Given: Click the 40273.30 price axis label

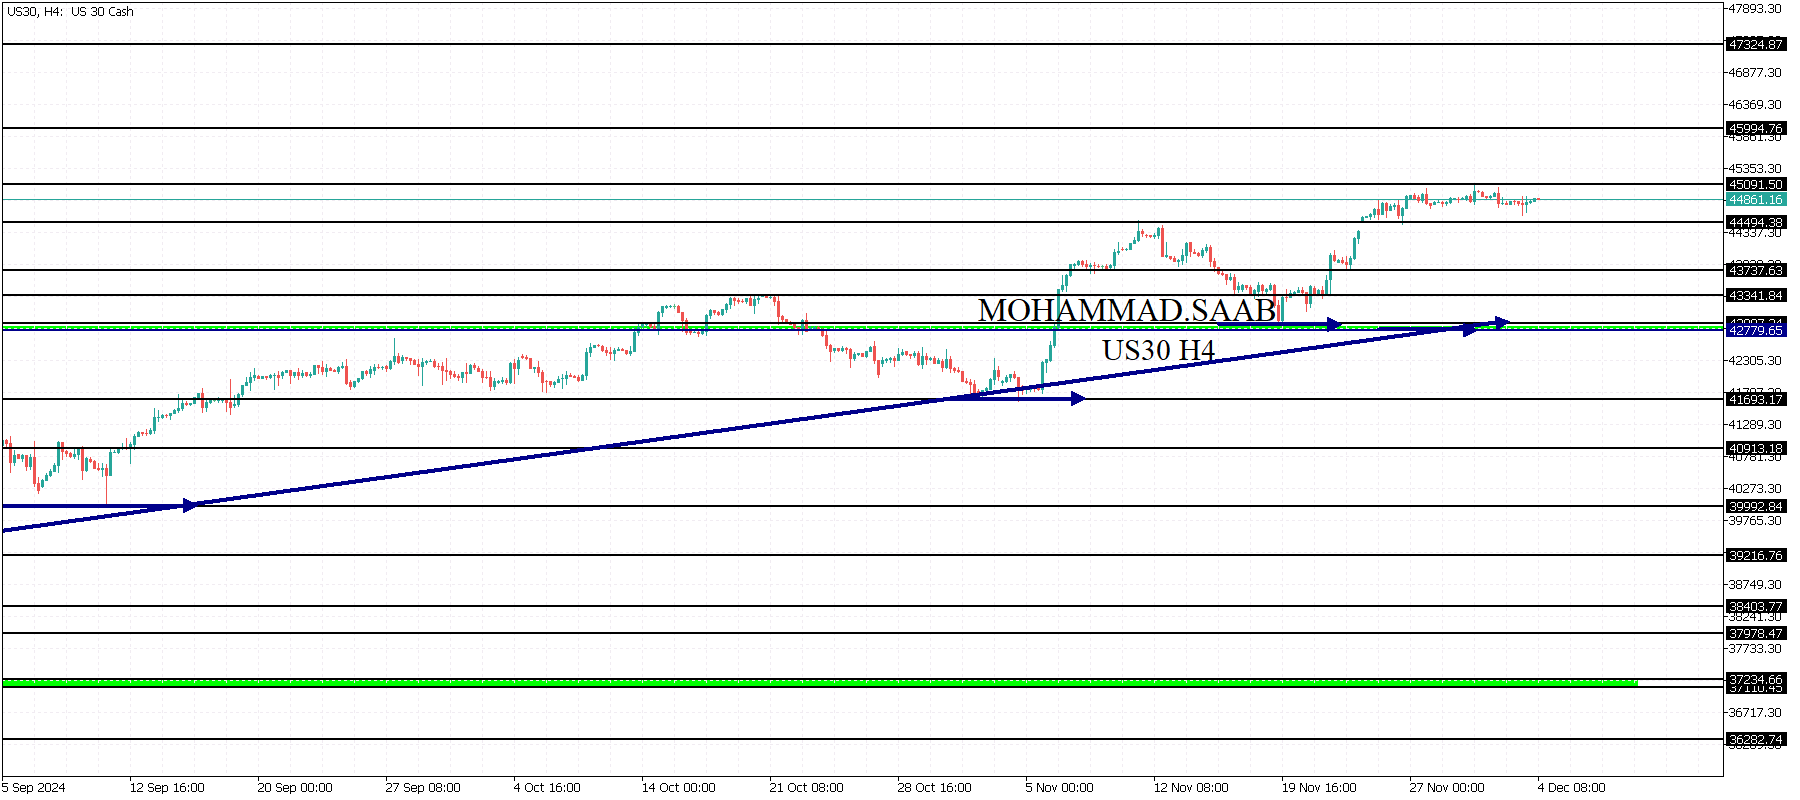Looking at the screenshot, I should [1756, 489].
